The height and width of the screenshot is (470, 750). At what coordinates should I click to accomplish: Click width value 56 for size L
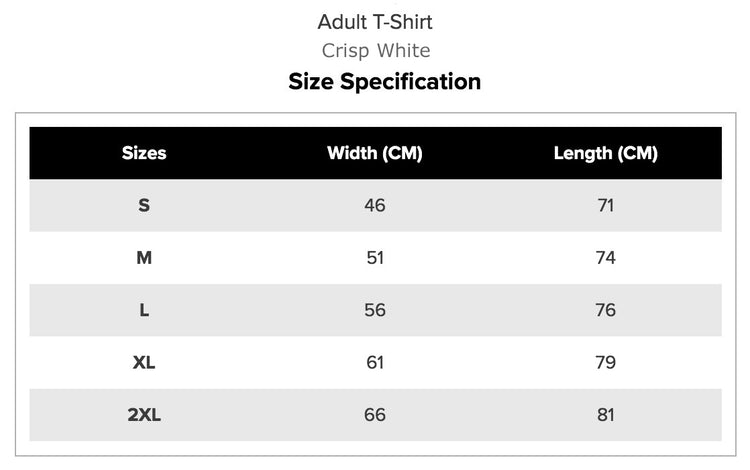[375, 310]
